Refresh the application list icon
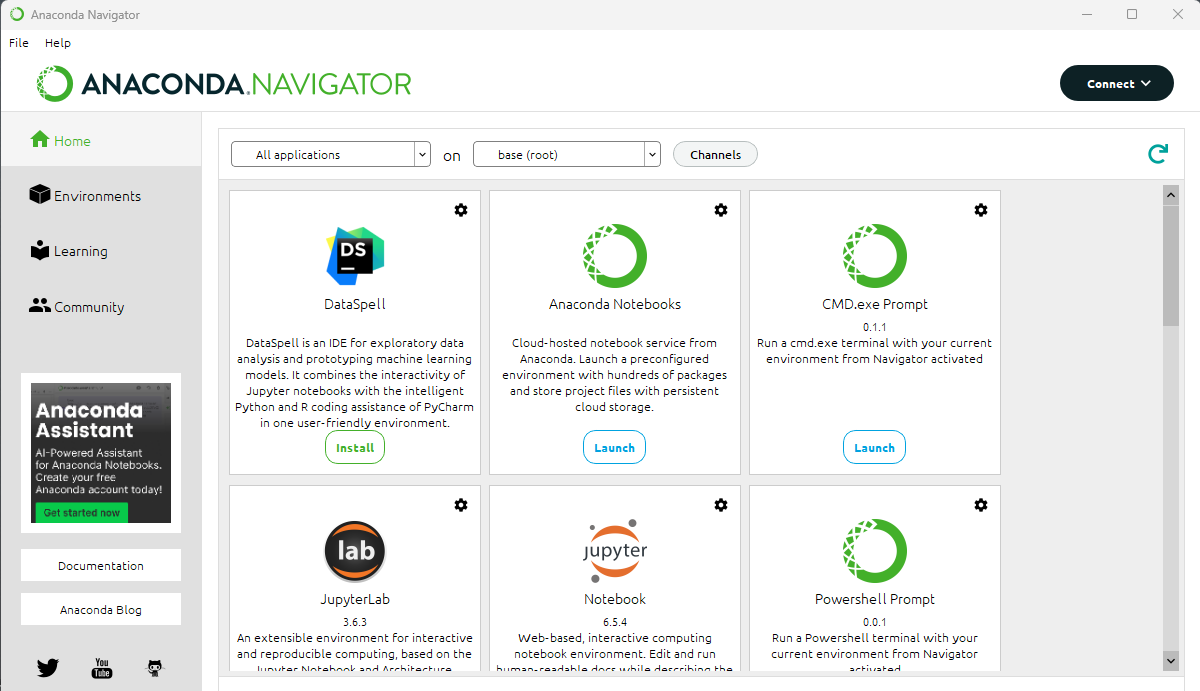 tap(1158, 154)
